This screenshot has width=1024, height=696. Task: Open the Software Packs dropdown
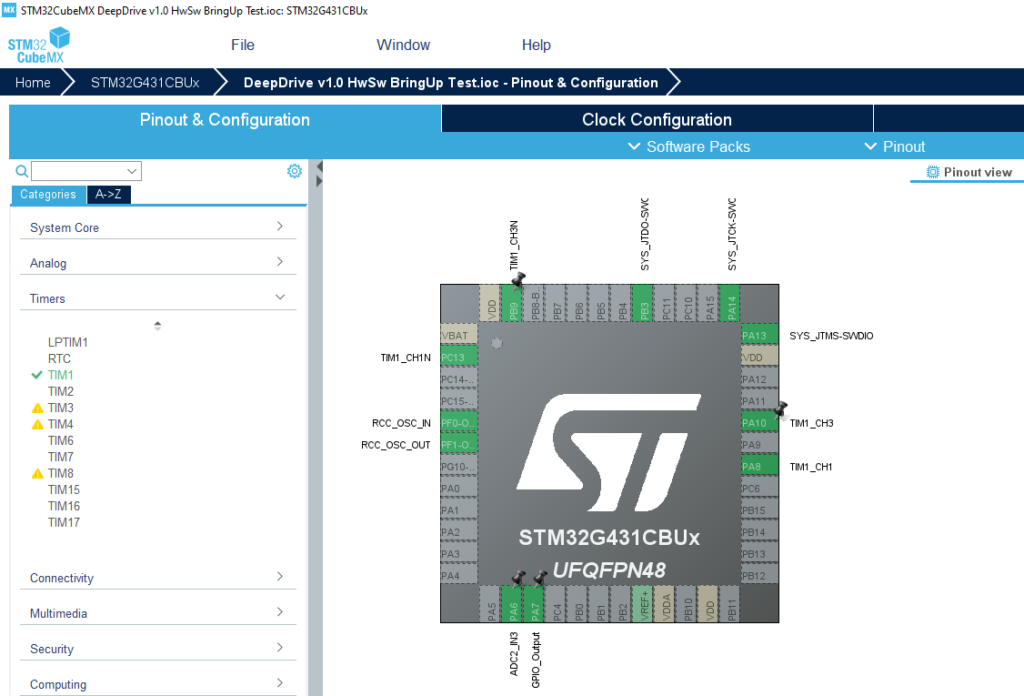688,146
